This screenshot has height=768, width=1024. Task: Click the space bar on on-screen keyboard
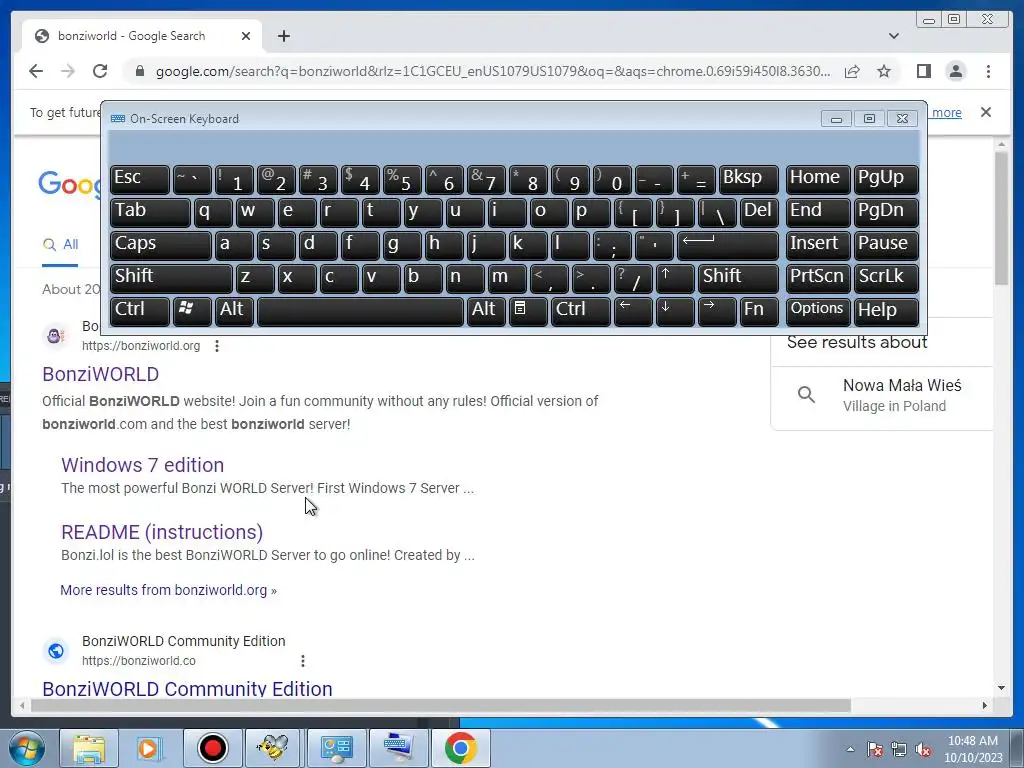(x=360, y=311)
